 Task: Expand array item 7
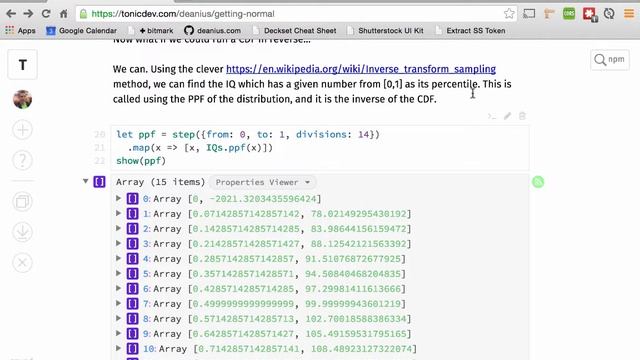click(x=118, y=303)
